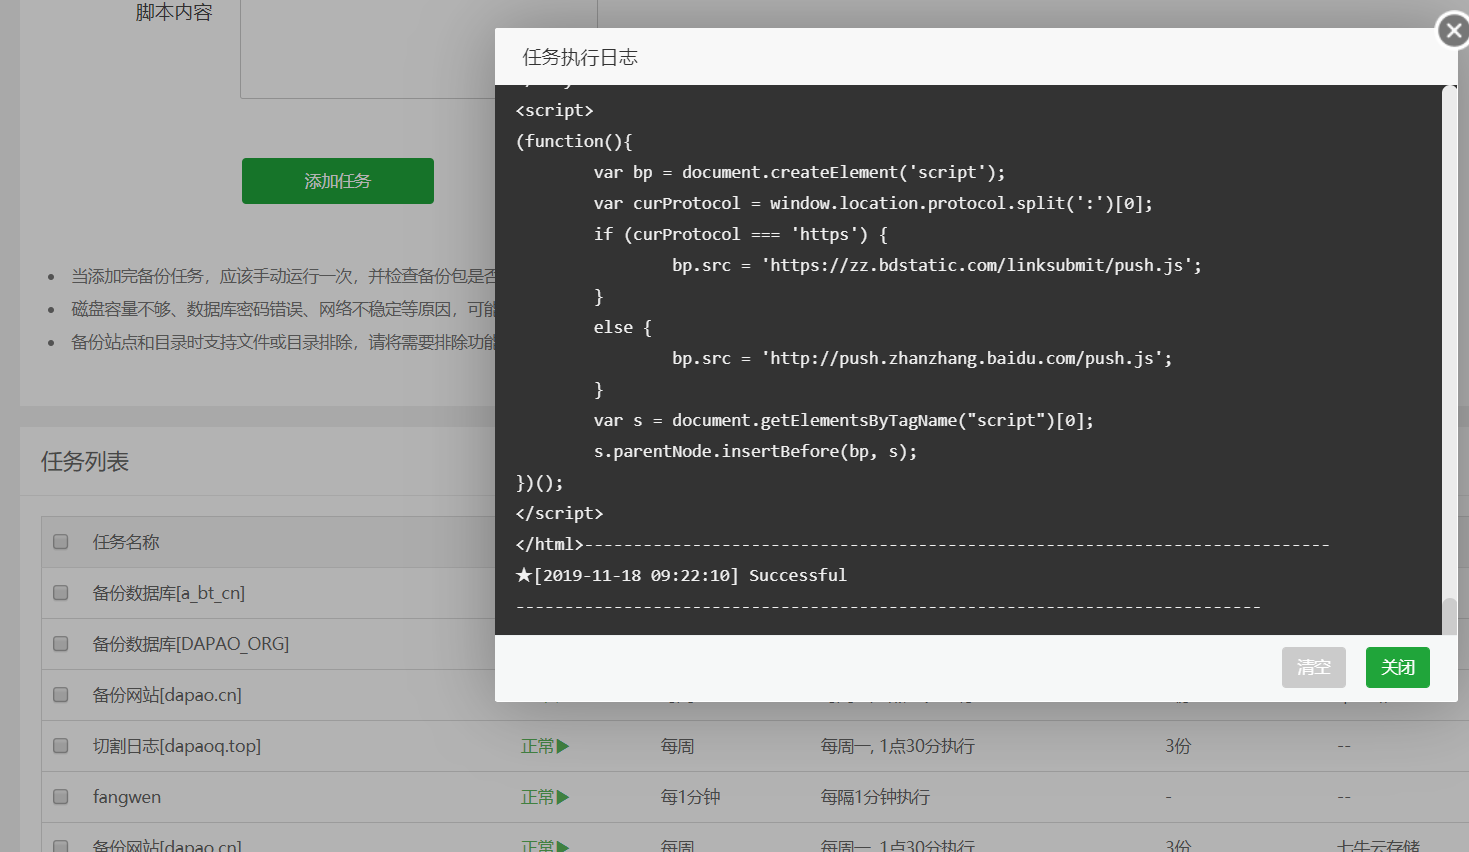Check the box for 切割日志[dapaoq.top]

click(61, 746)
